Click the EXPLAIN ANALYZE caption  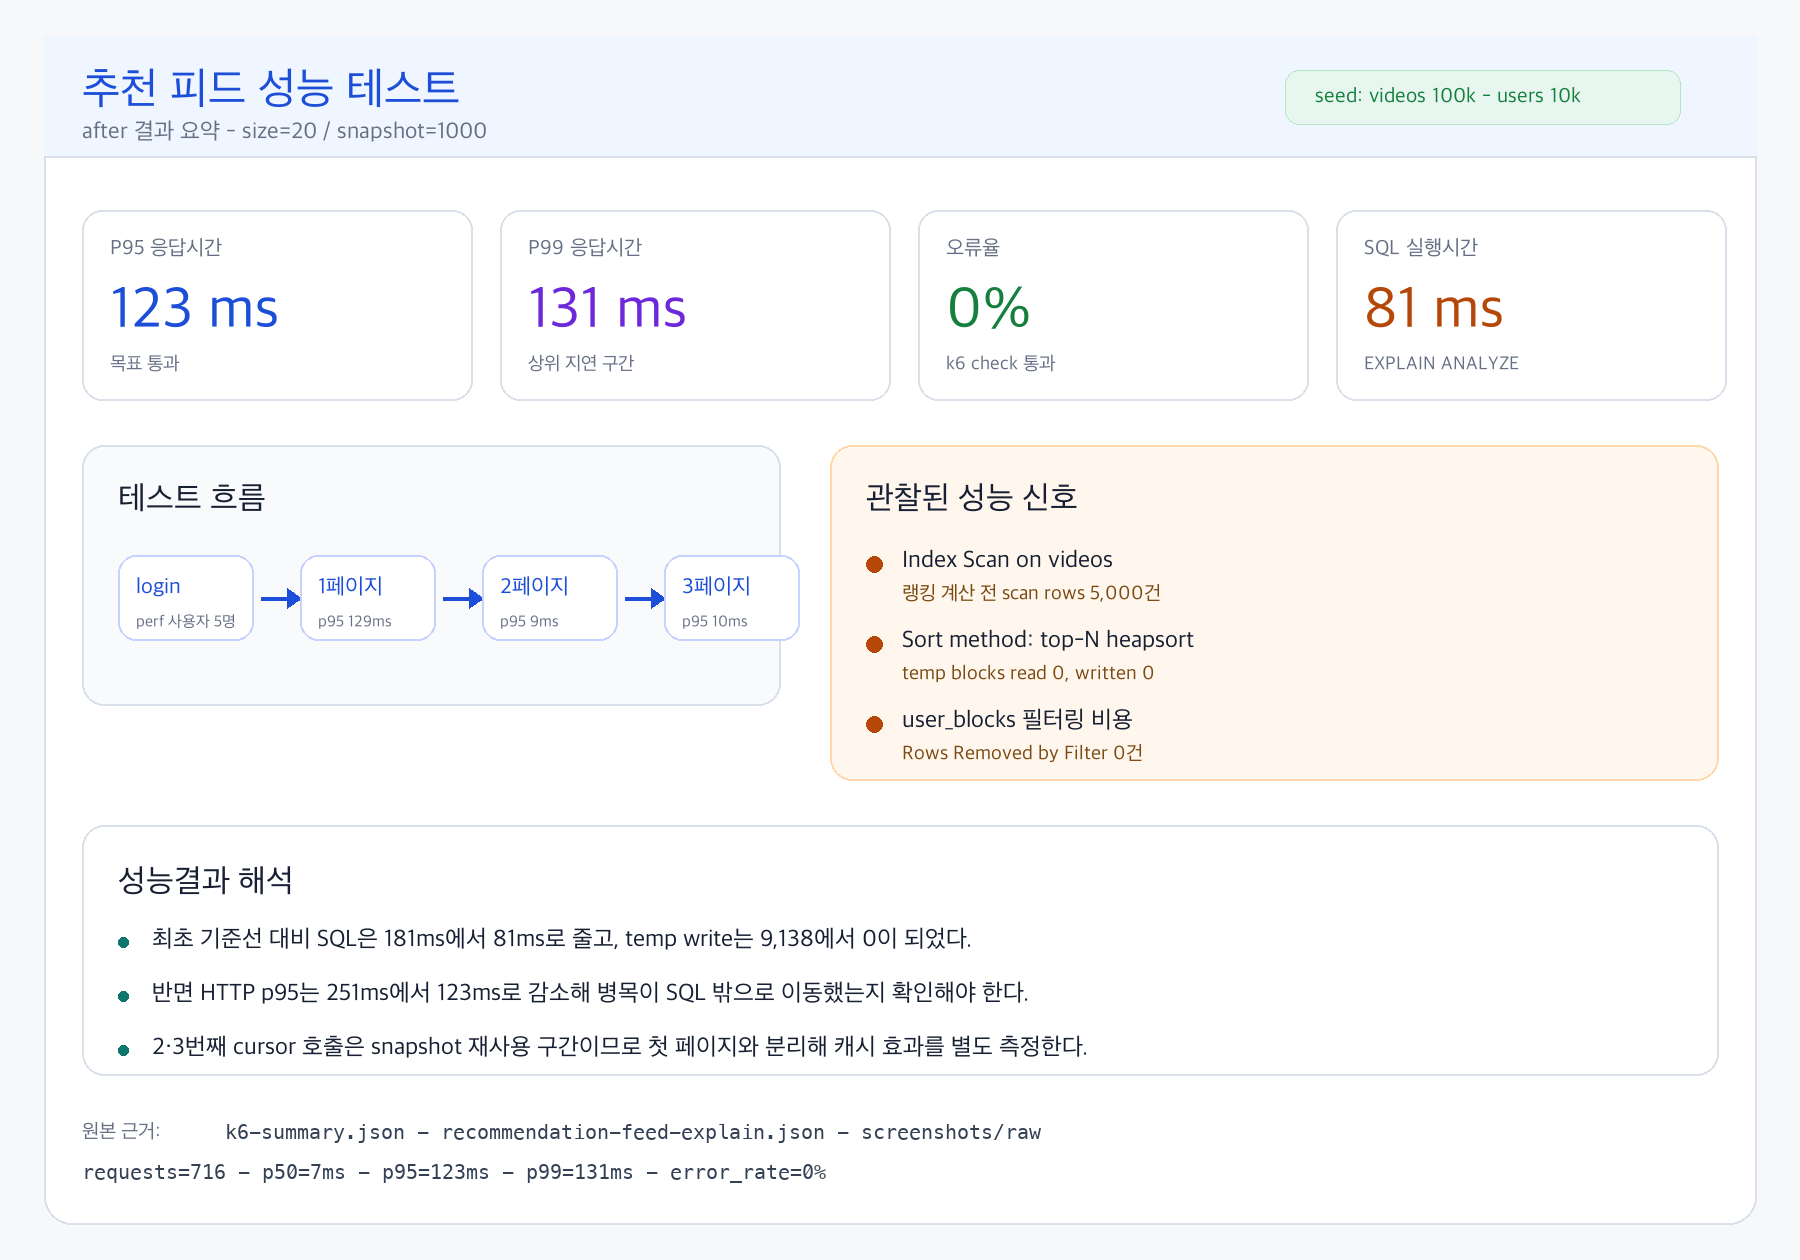(1441, 363)
